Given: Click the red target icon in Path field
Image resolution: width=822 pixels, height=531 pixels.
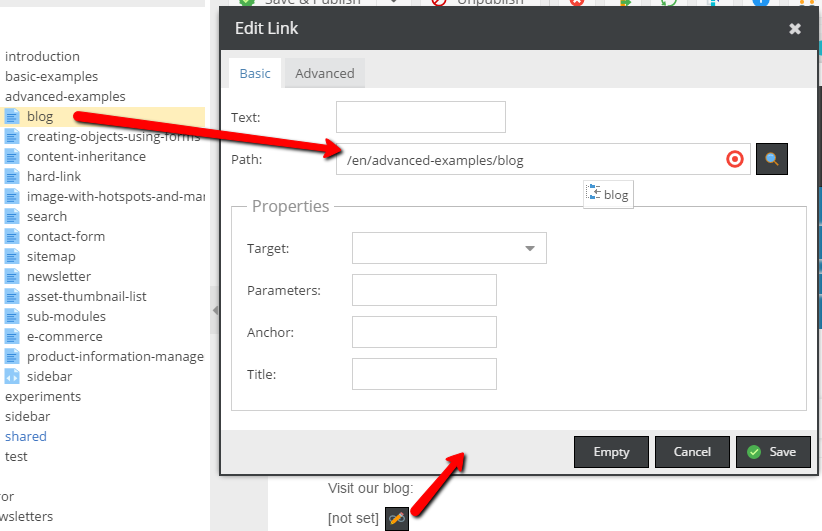Looking at the screenshot, I should click(735, 159).
